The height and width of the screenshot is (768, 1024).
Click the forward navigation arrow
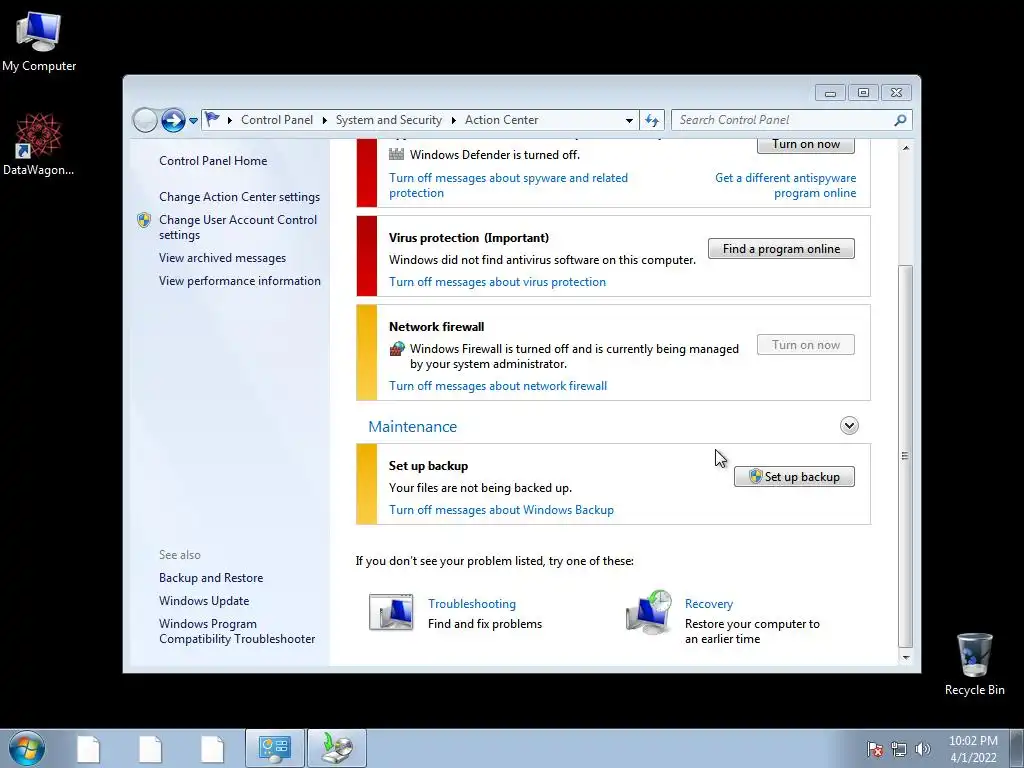pos(173,120)
